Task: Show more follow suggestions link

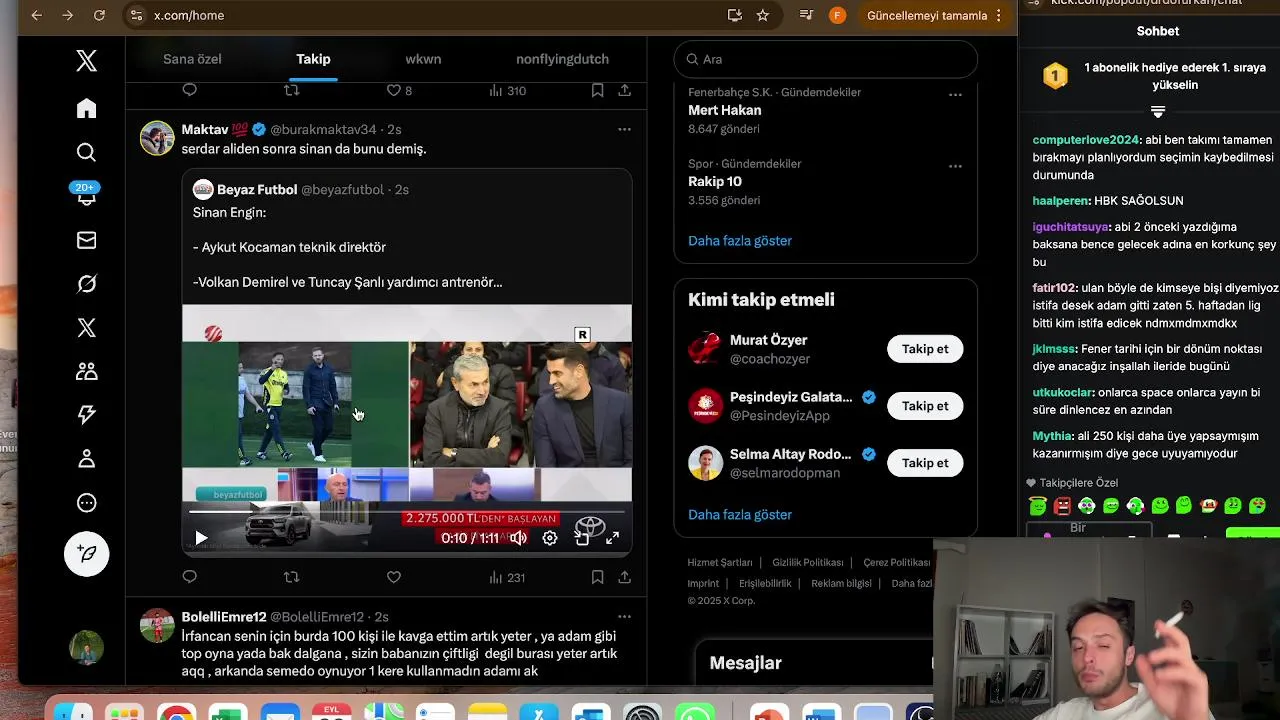Action: click(740, 515)
